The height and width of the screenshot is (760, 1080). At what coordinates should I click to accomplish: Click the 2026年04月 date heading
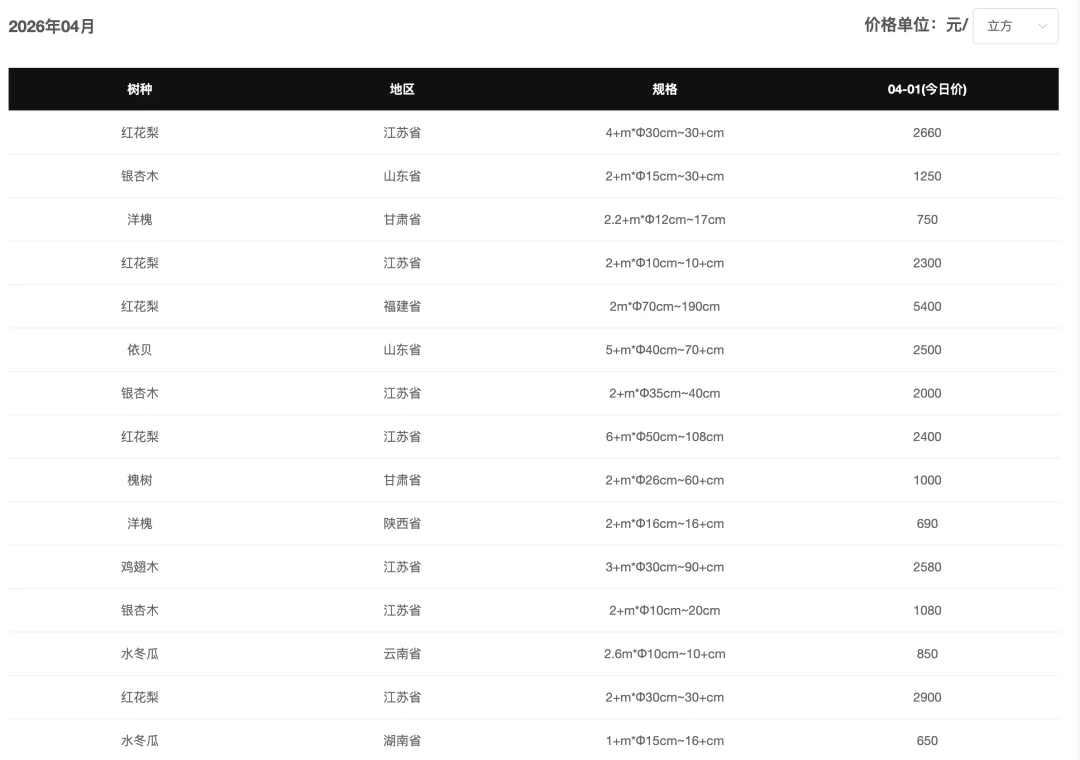52,26
